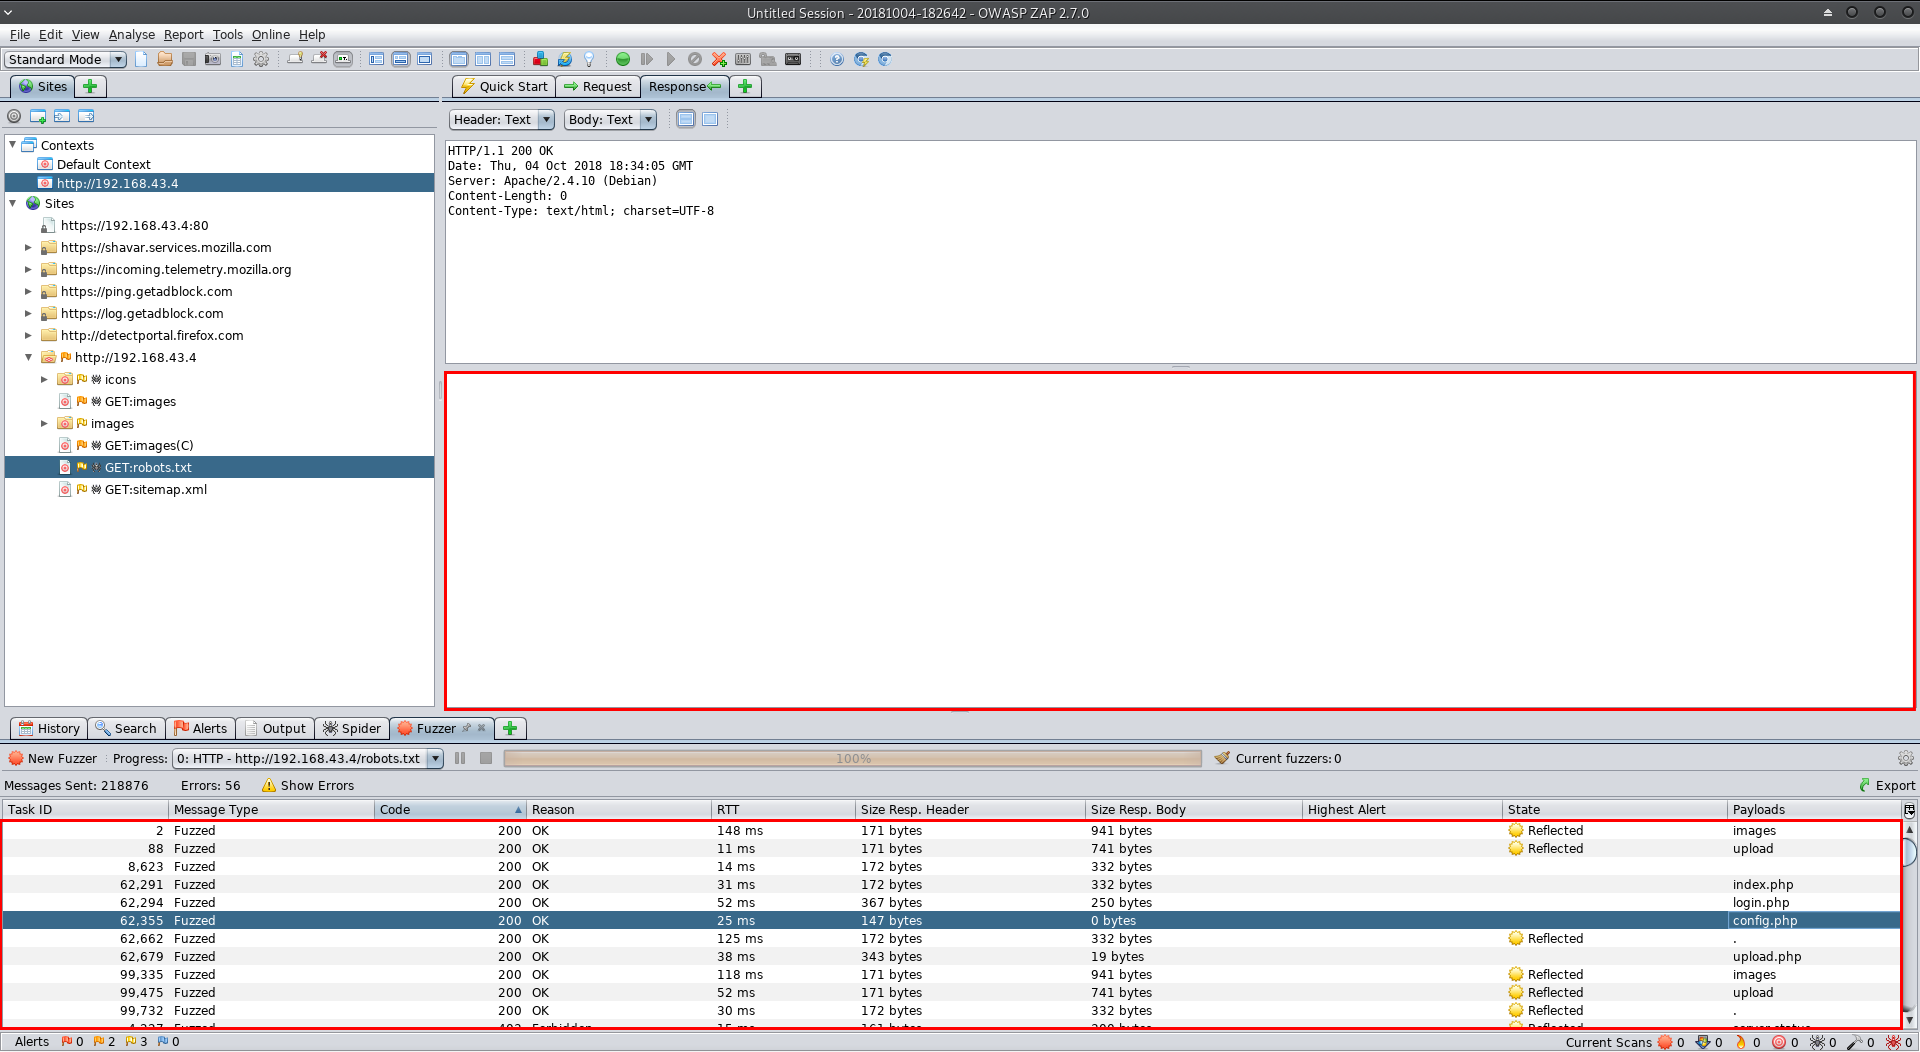1920x1052 pixels.
Task: Click the Export button
Action: 1886,785
